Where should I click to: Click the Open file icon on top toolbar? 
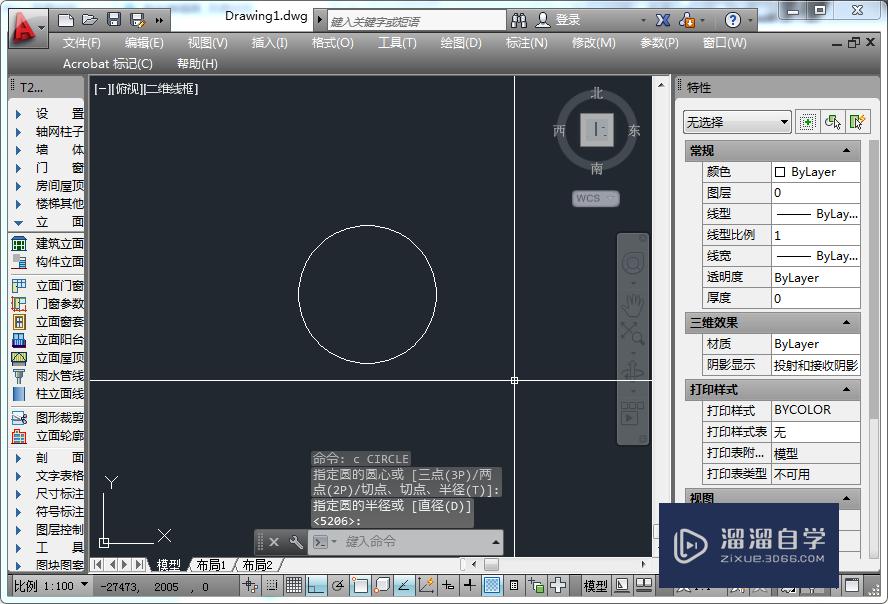89,18
